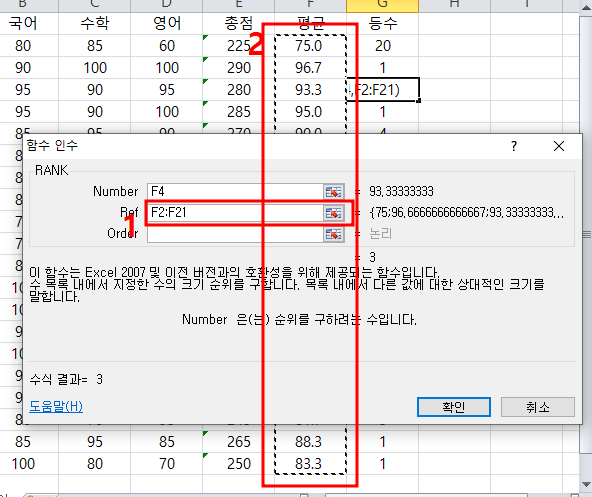
Task: Select column G header
Action: tap(382, 6)
